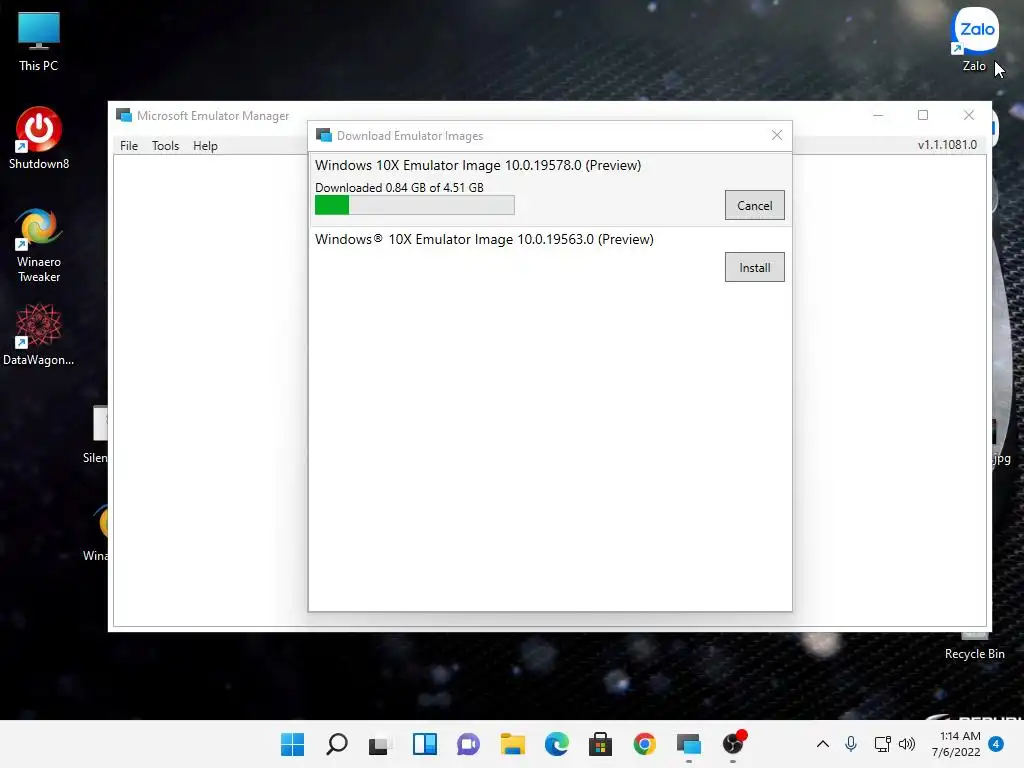Open Microsoft Store from the taskbar
The image size is (1024, 768).
tap(600, 744)
